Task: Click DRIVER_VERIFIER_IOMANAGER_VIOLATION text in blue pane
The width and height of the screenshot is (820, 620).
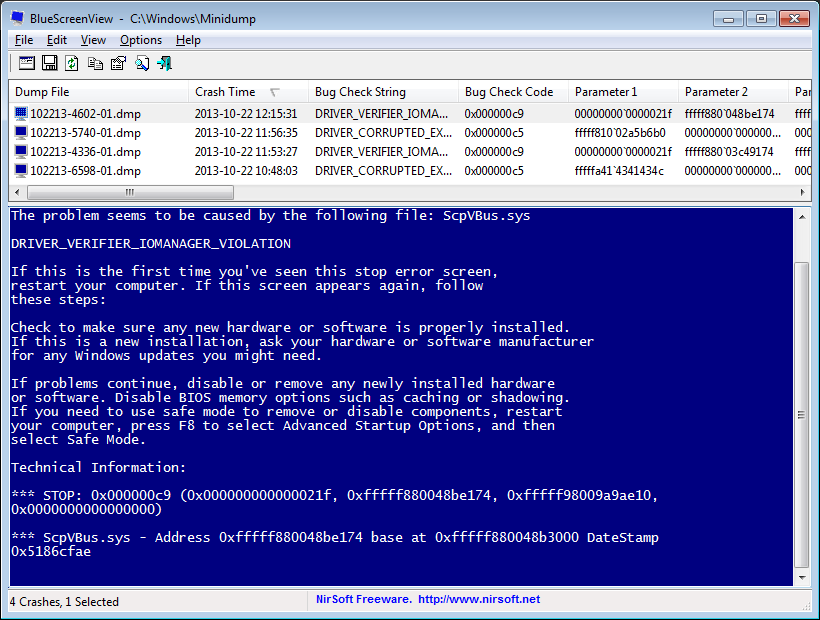Action: click(x=151, y=244)
